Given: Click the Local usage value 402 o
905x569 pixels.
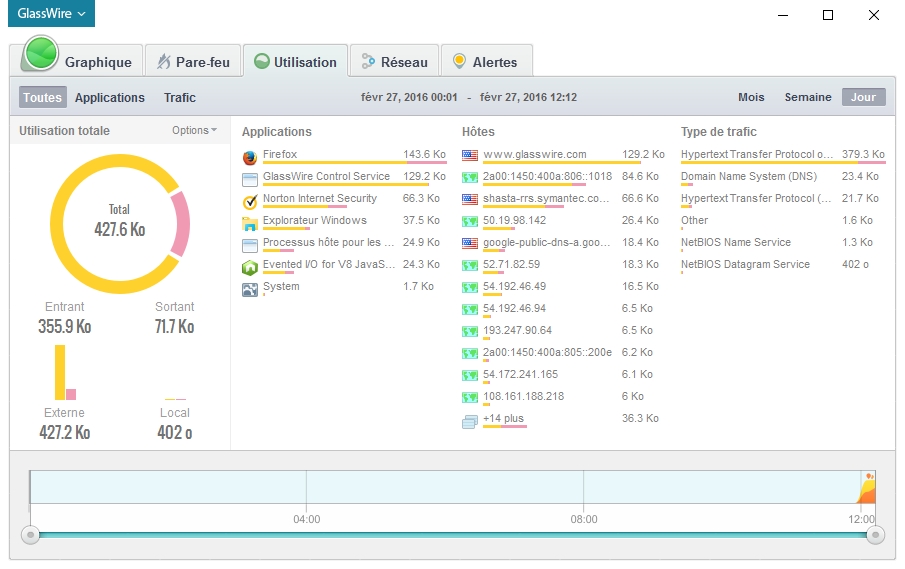Looking at the screenshot, I should point(174,432).
